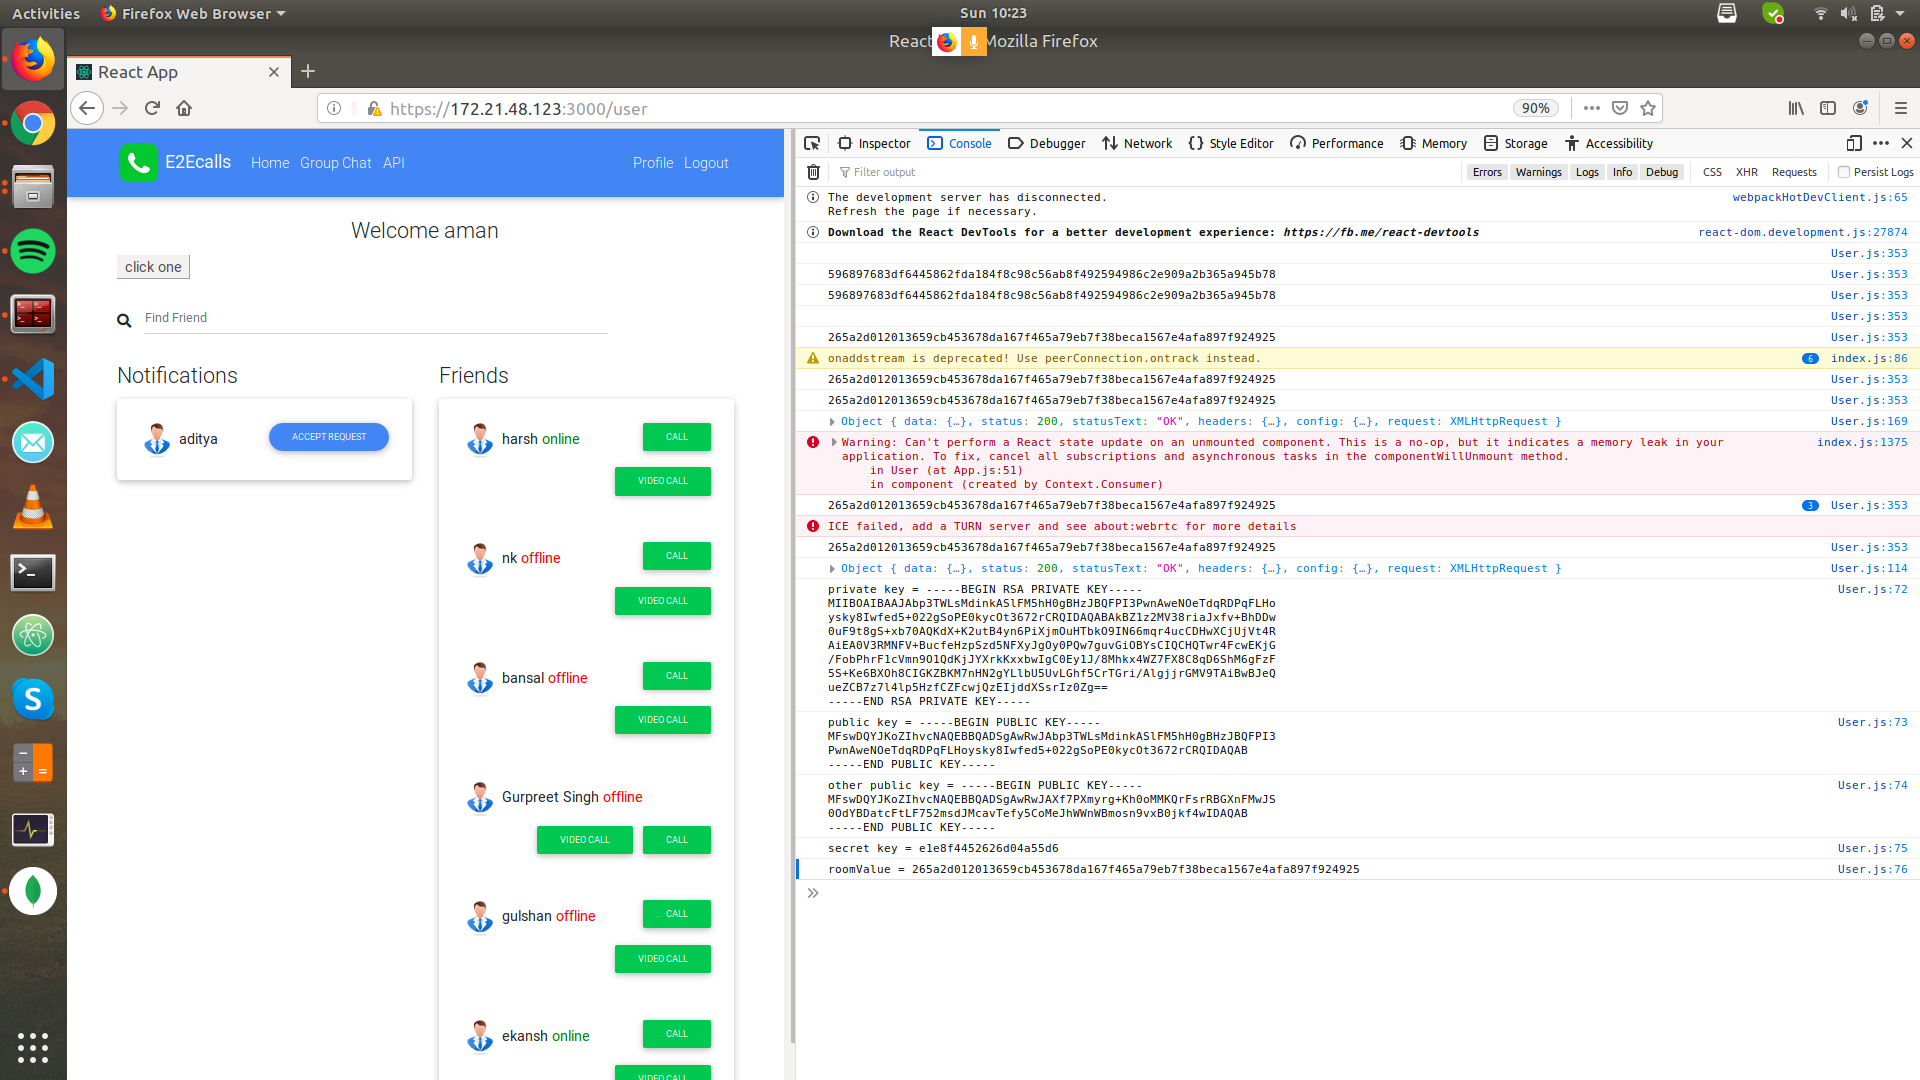
Task: Launch Visual Studio Code from the dock
Action: [33, 379]
